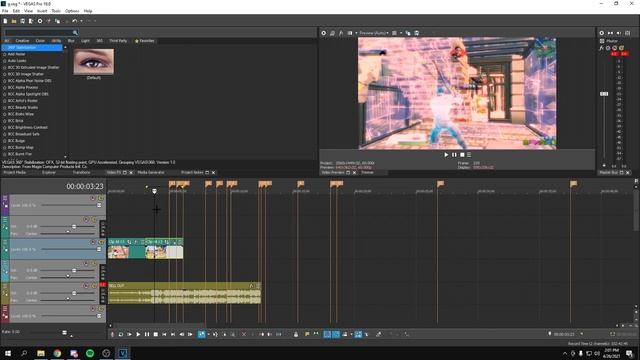Screen dimensions: 640x360
Task: Select BCC Beauty Studio effect
Action: tap(23, 107)
